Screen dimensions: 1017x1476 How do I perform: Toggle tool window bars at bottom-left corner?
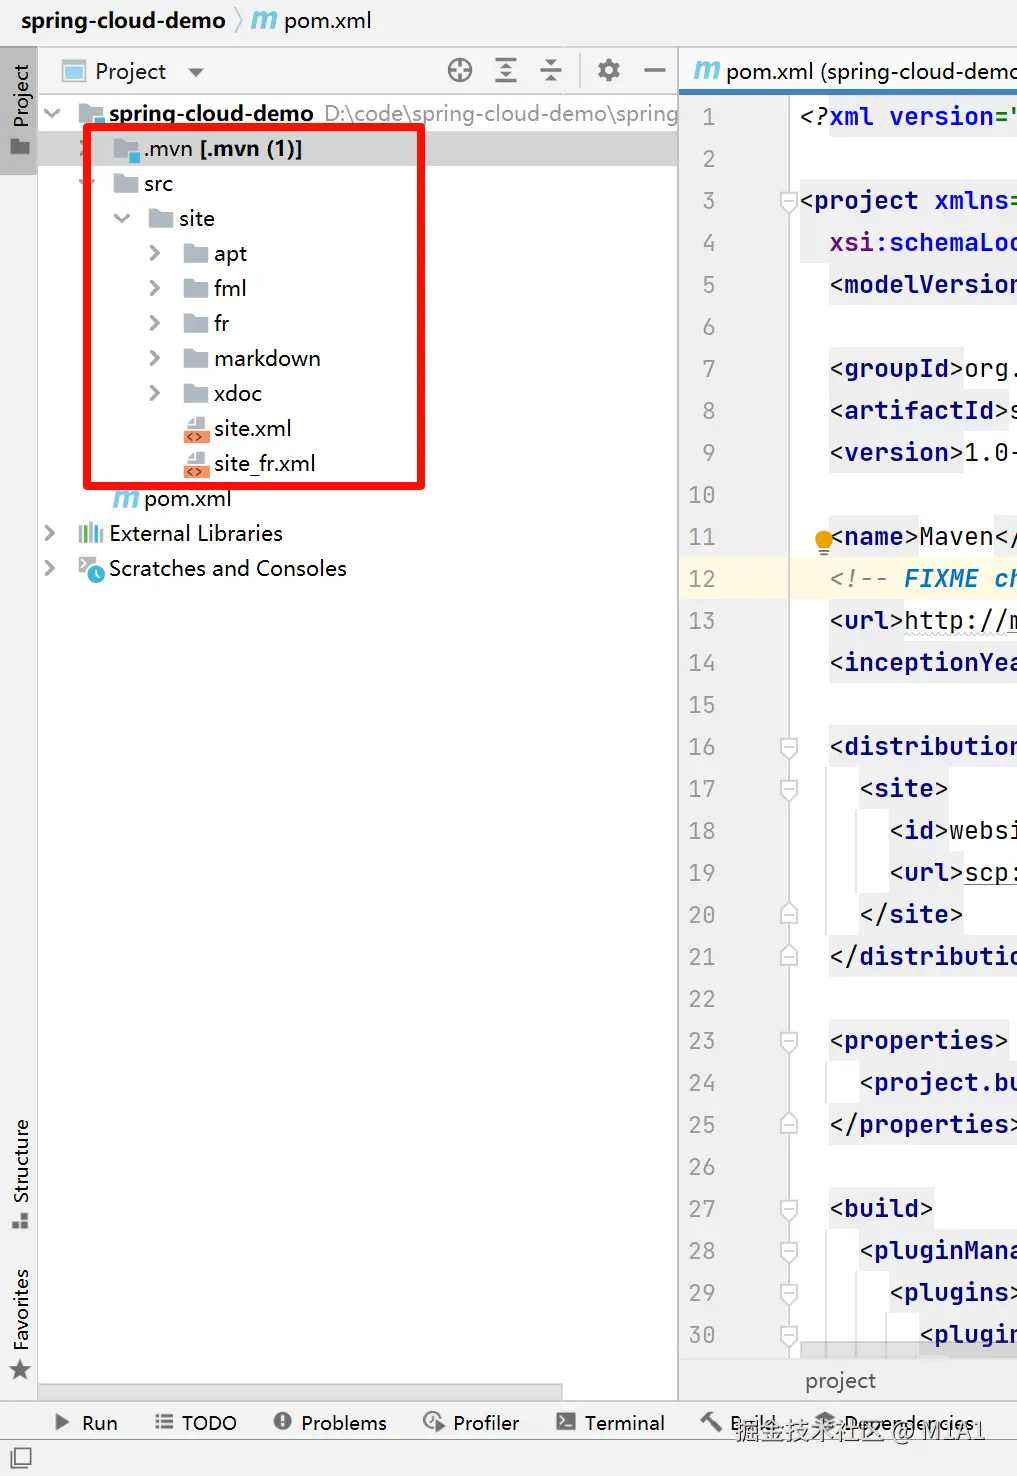click(20, 1457)
